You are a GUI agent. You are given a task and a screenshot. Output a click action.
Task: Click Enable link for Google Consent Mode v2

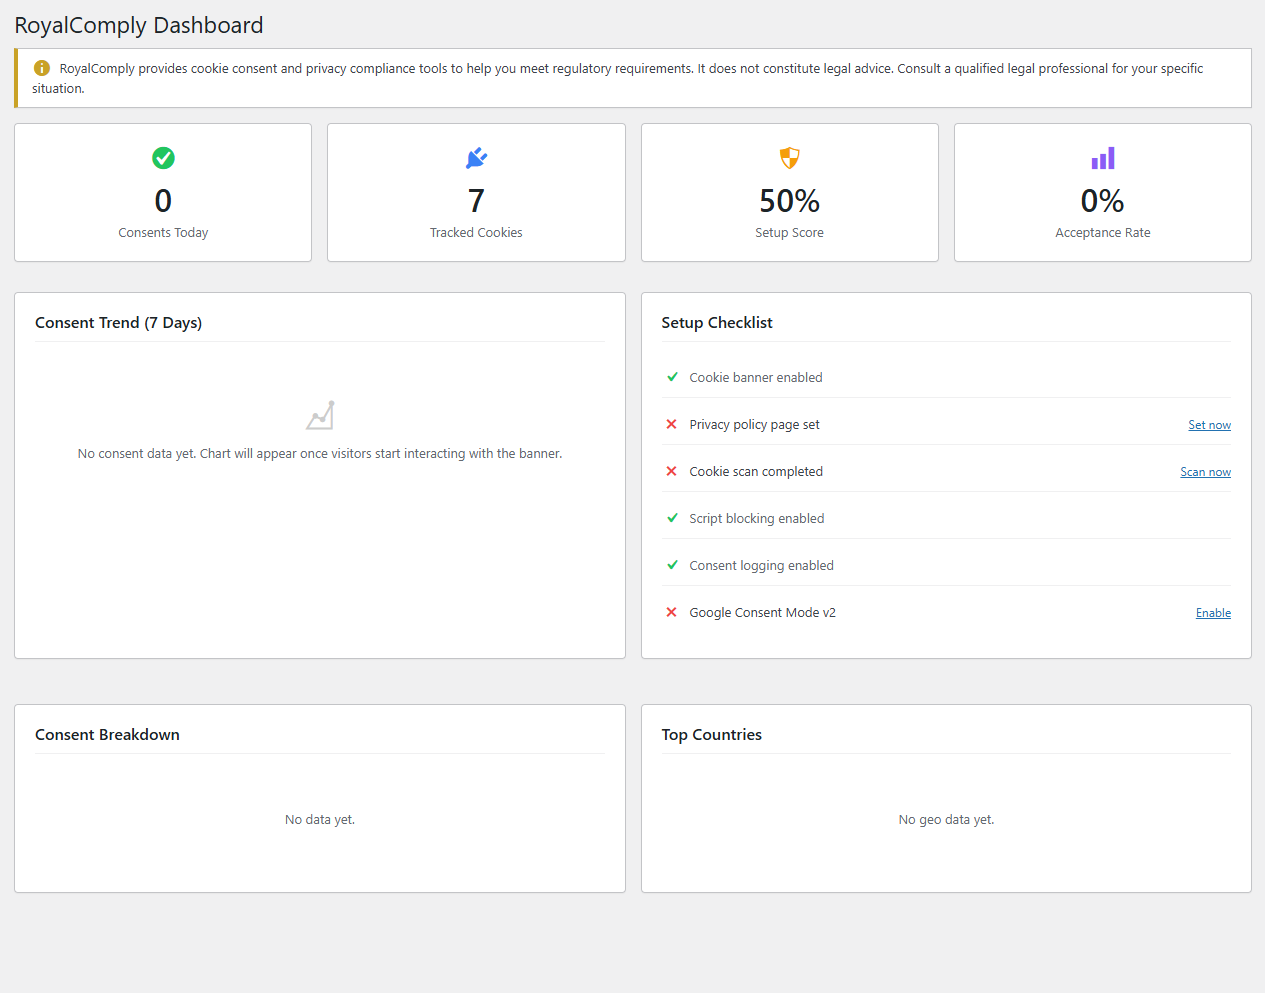coord(1213,613)
